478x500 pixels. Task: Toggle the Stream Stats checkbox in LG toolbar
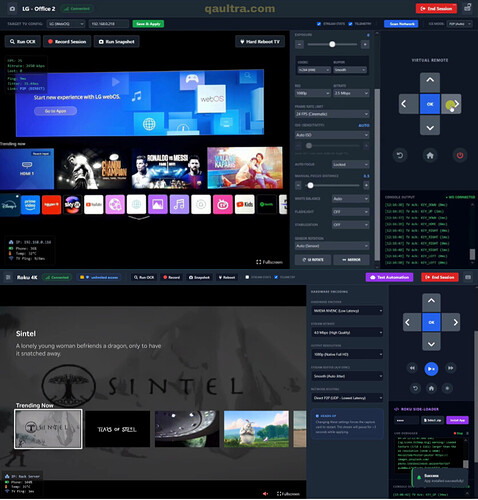319,24
